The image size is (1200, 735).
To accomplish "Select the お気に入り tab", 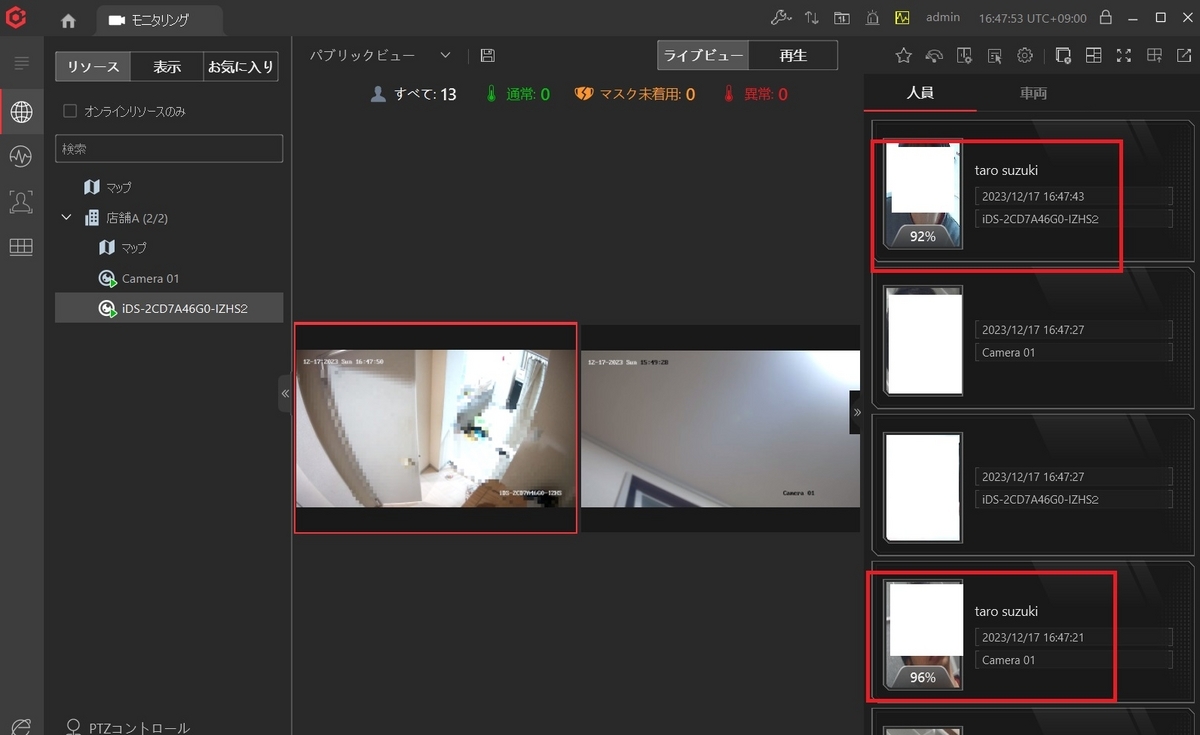I will 241,67.
